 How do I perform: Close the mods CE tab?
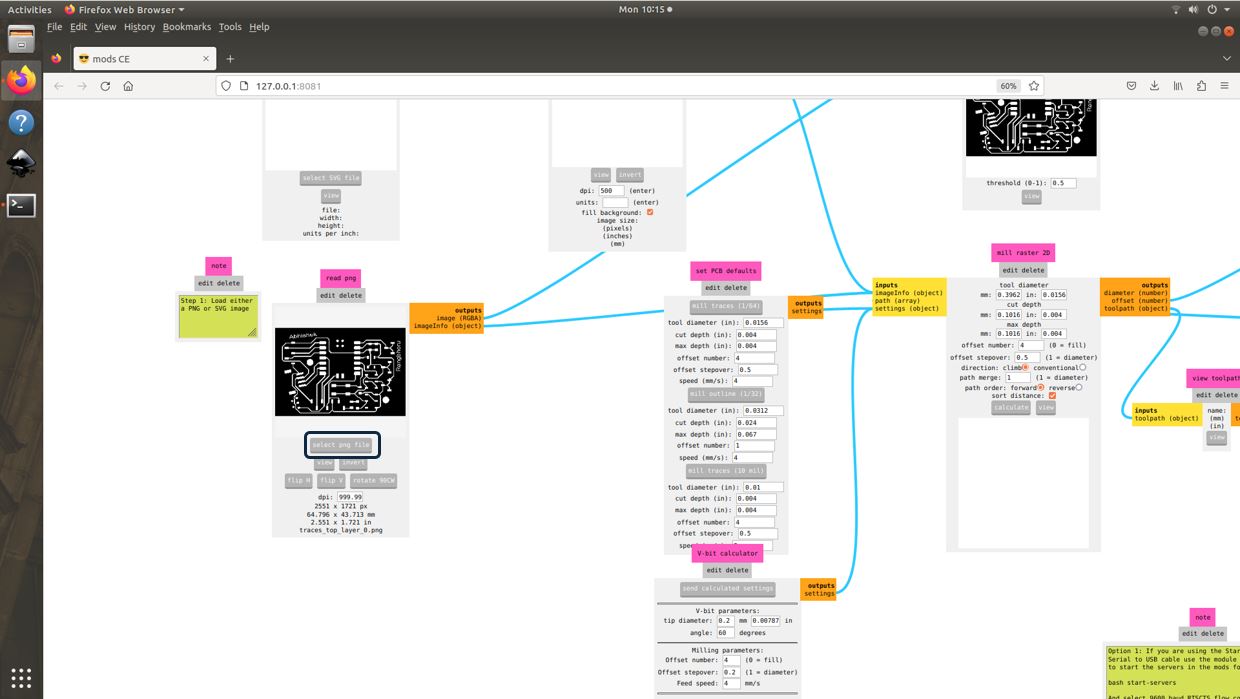point(206,59)
